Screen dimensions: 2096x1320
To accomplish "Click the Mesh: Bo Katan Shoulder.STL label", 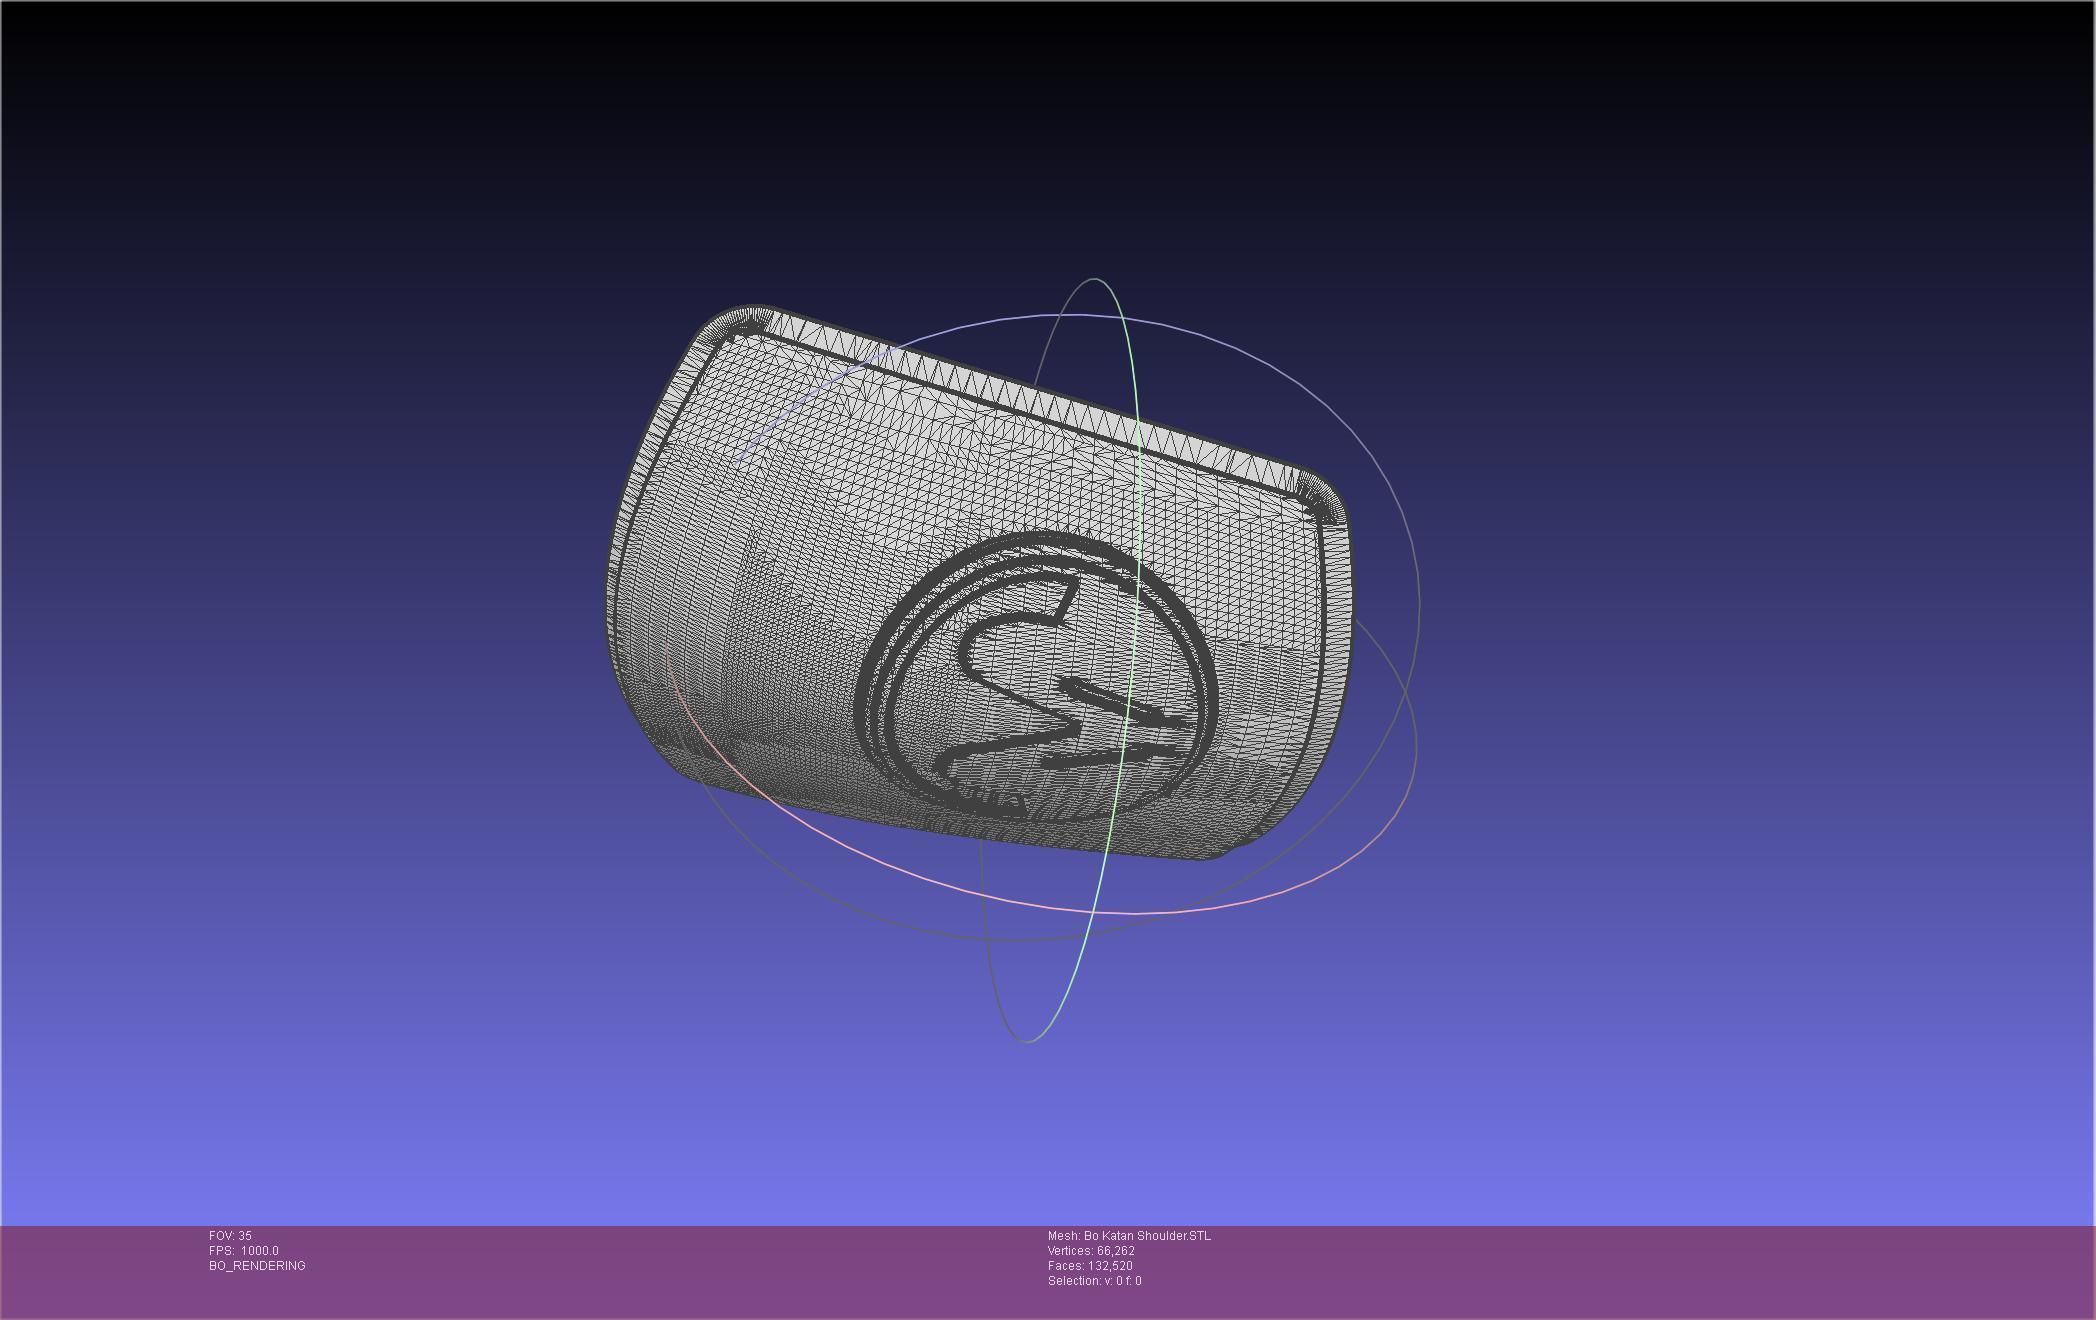I will click(x=1129, y=1236).
